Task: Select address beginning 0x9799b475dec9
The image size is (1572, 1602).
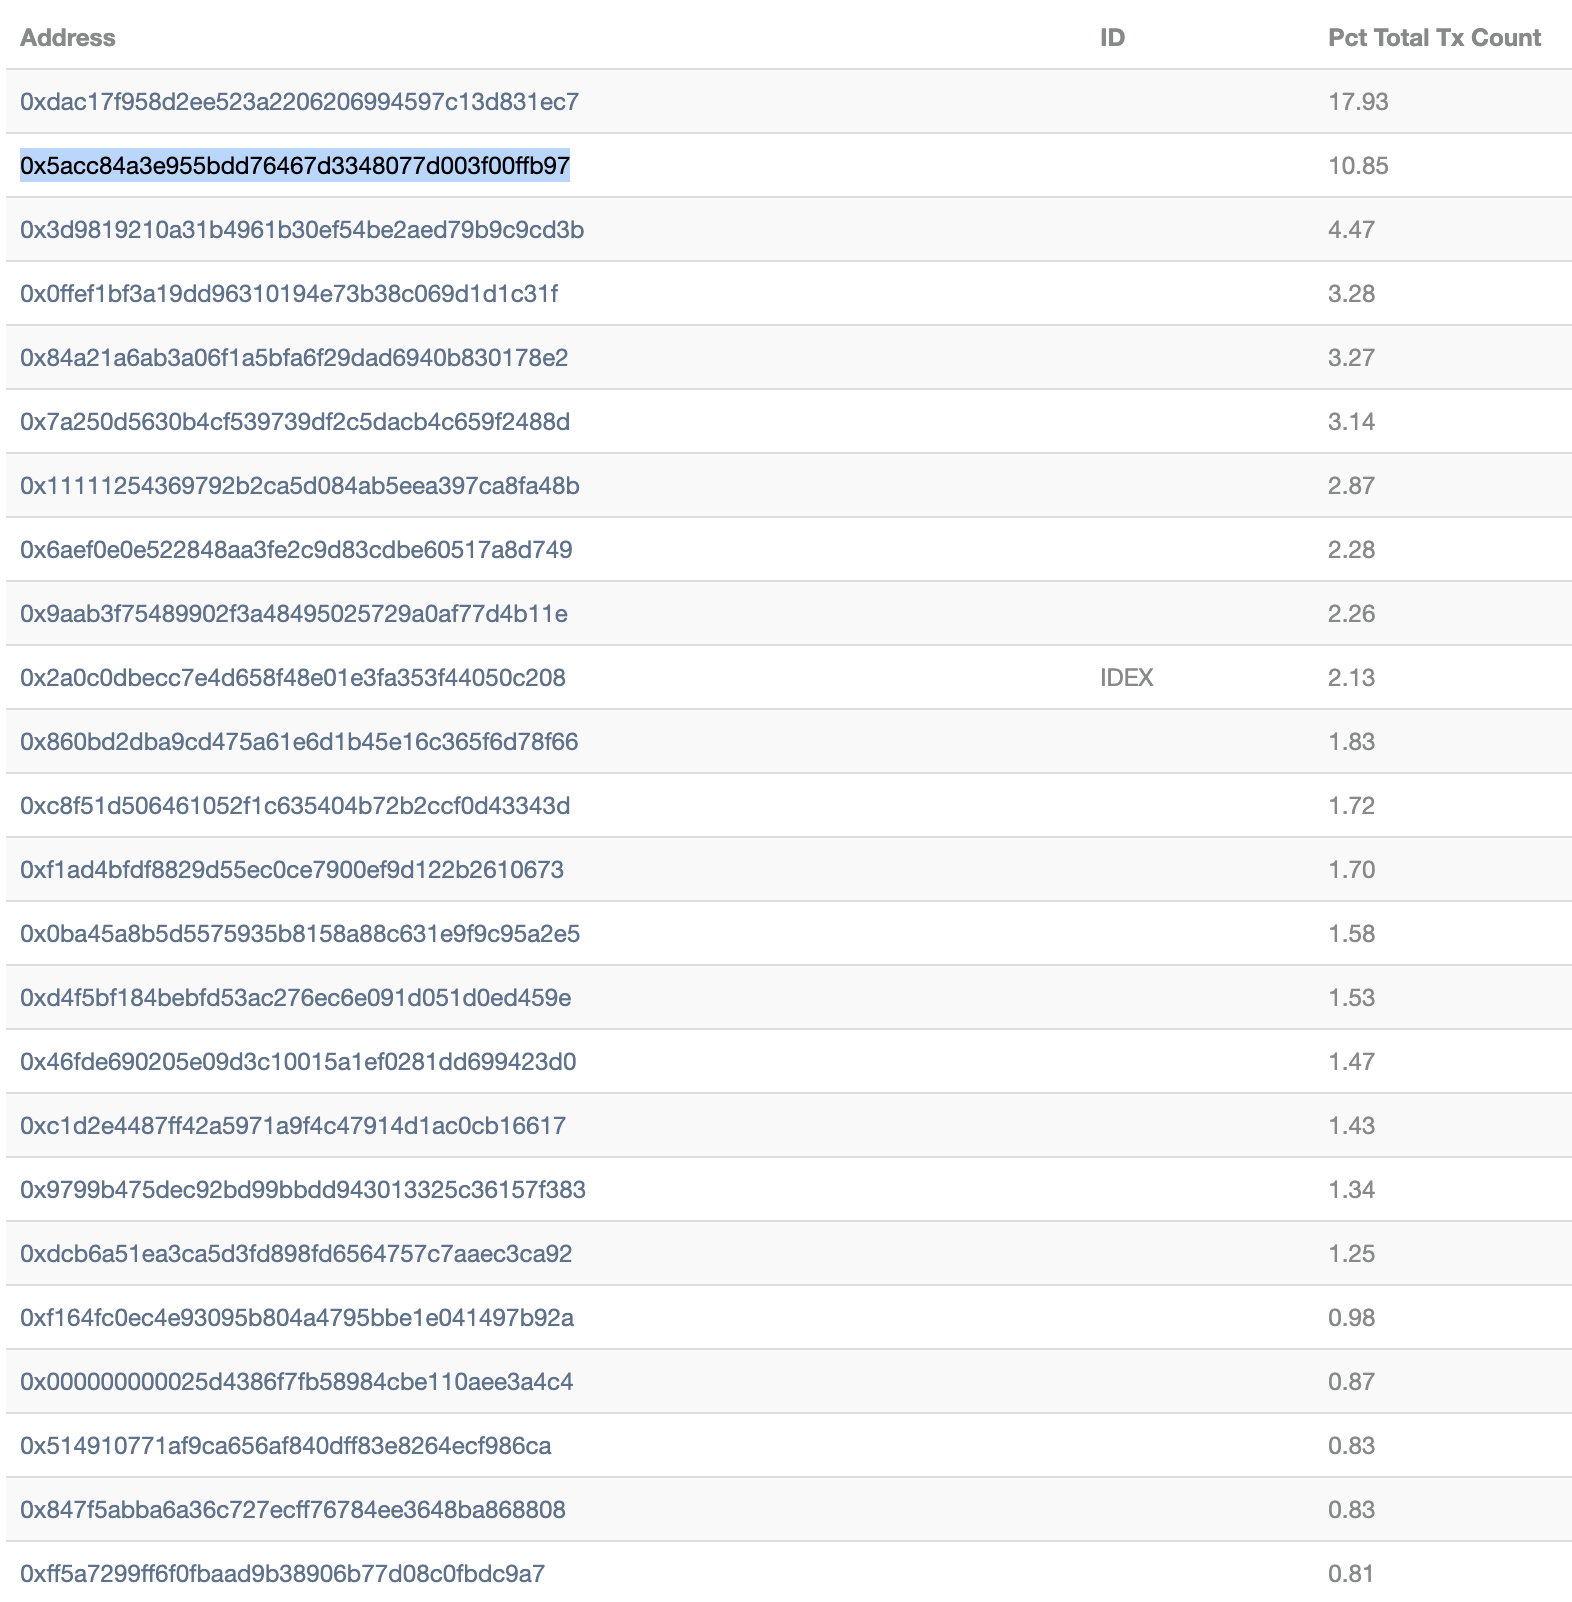Action: pos(303,1190)
